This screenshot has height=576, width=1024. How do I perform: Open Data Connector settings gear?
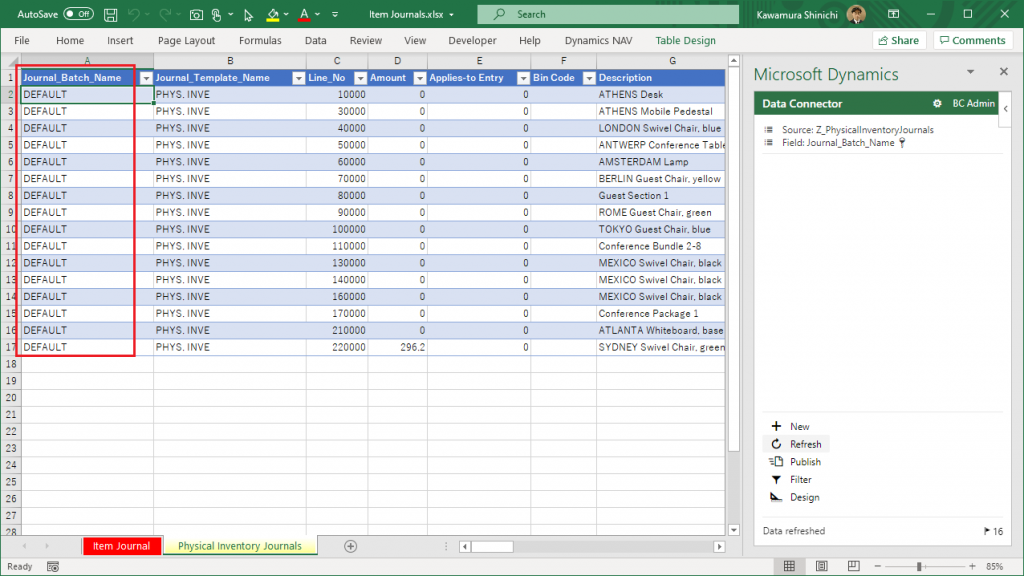[937, 103]
